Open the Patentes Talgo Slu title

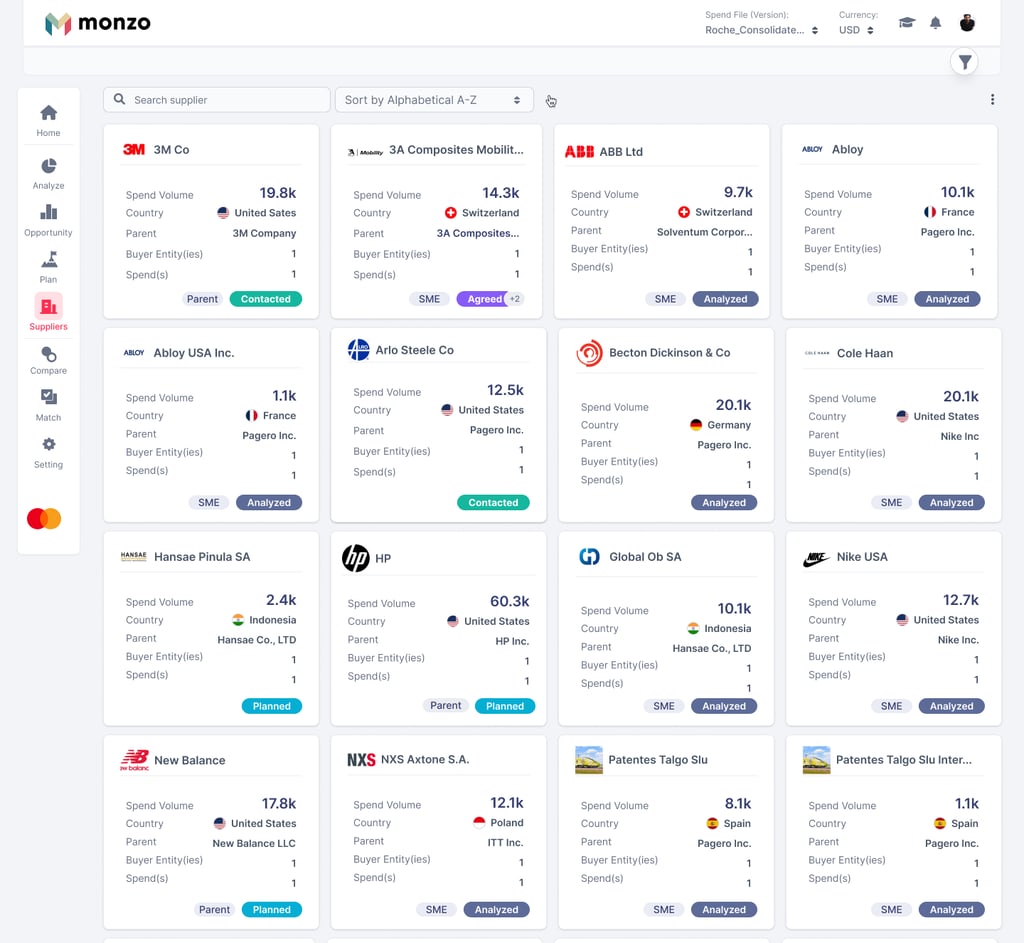(x=658, y=760)
